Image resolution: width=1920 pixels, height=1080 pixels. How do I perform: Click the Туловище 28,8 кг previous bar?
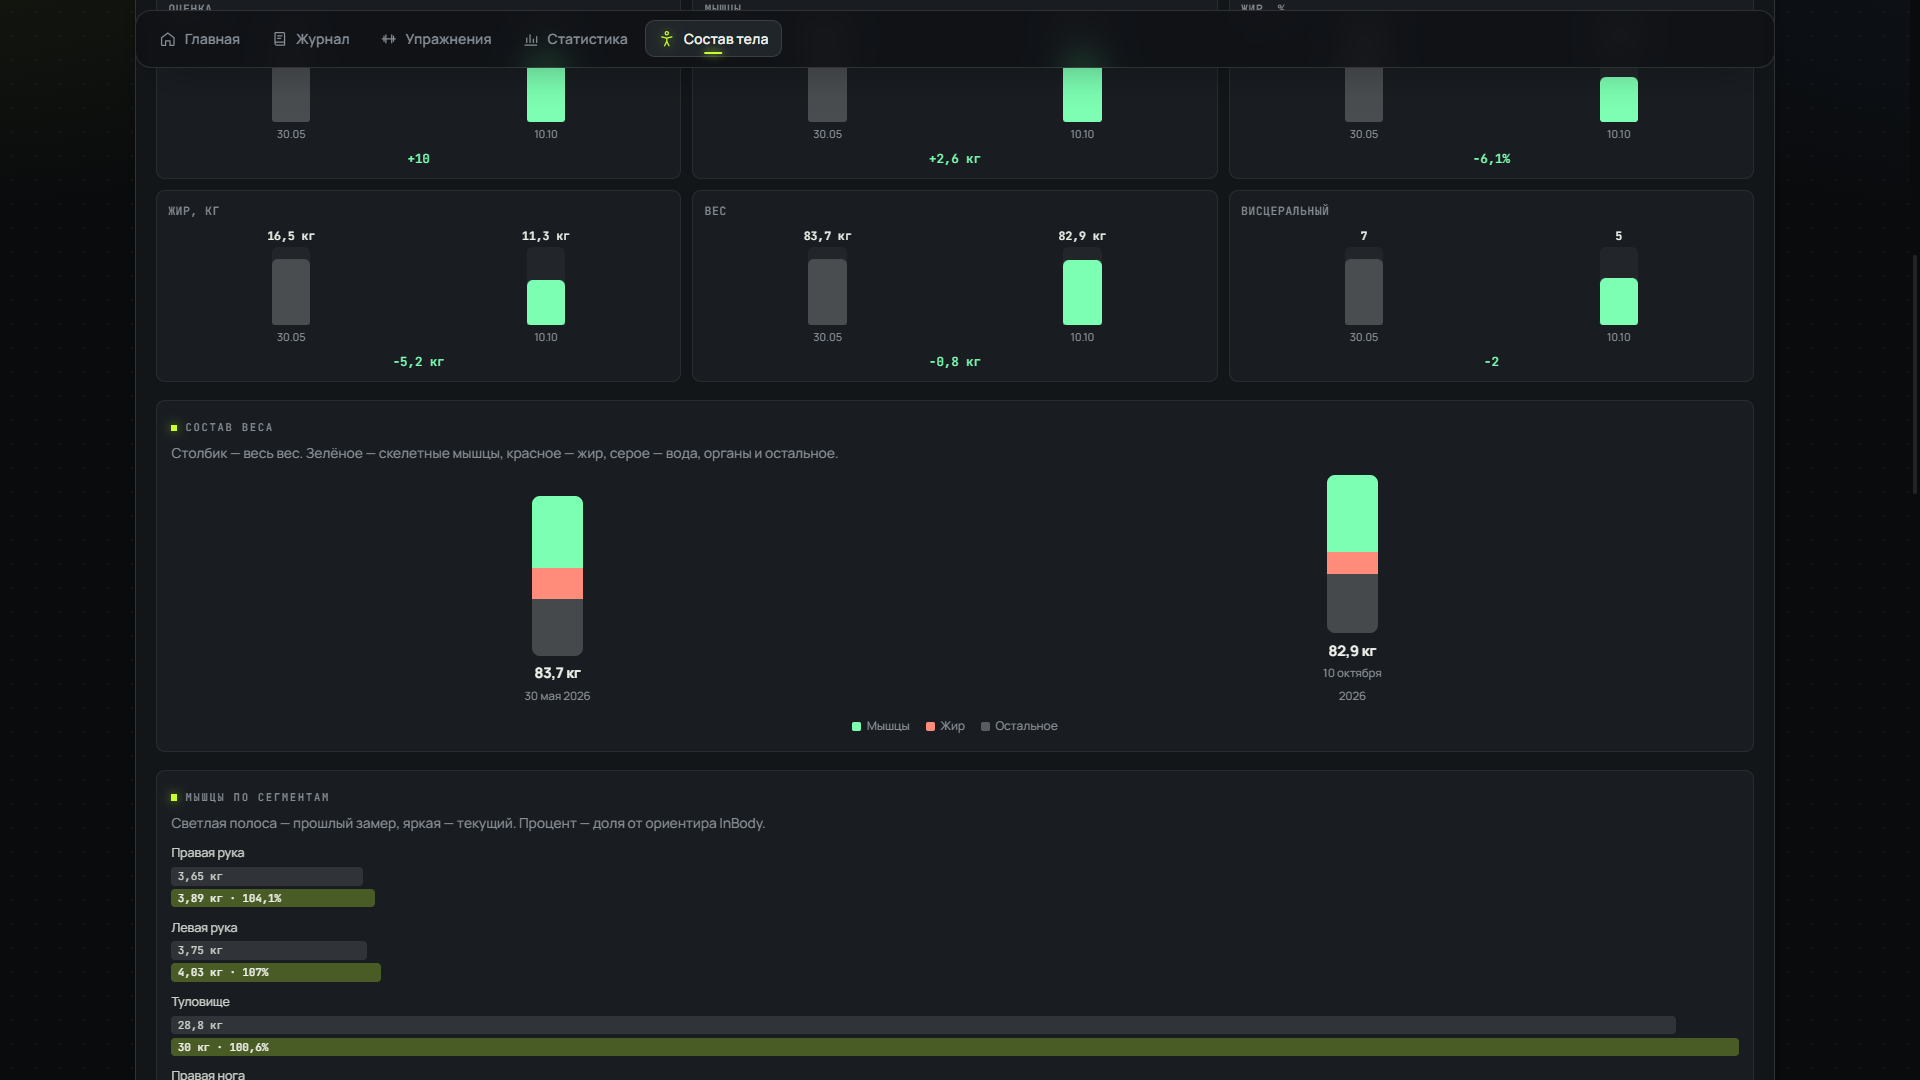[923, 1025]
